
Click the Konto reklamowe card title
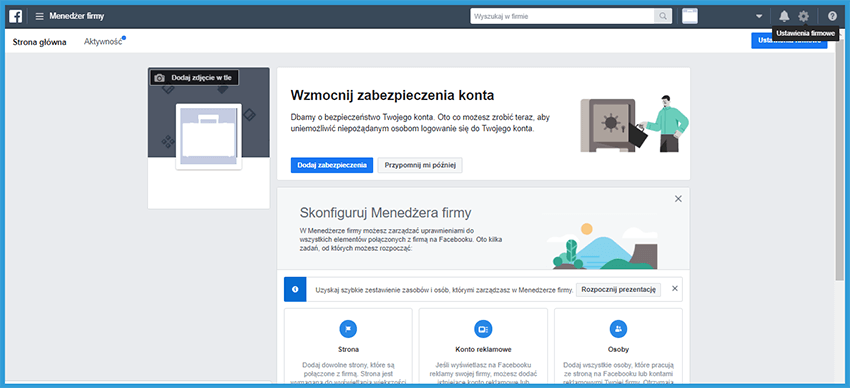click(483, 350)
